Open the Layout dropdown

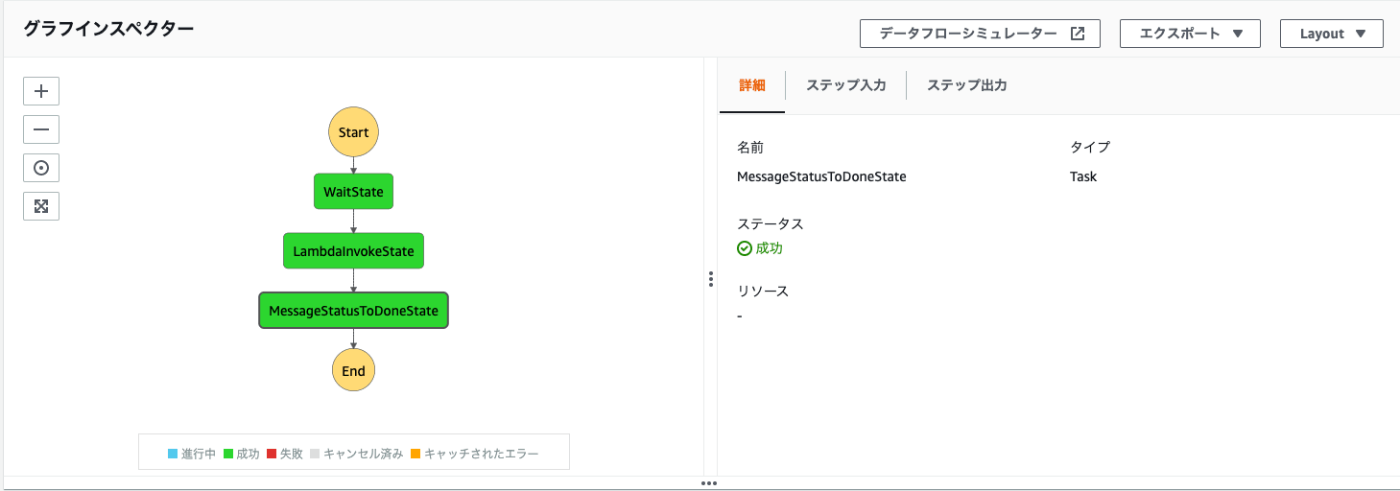(1333, 33)
